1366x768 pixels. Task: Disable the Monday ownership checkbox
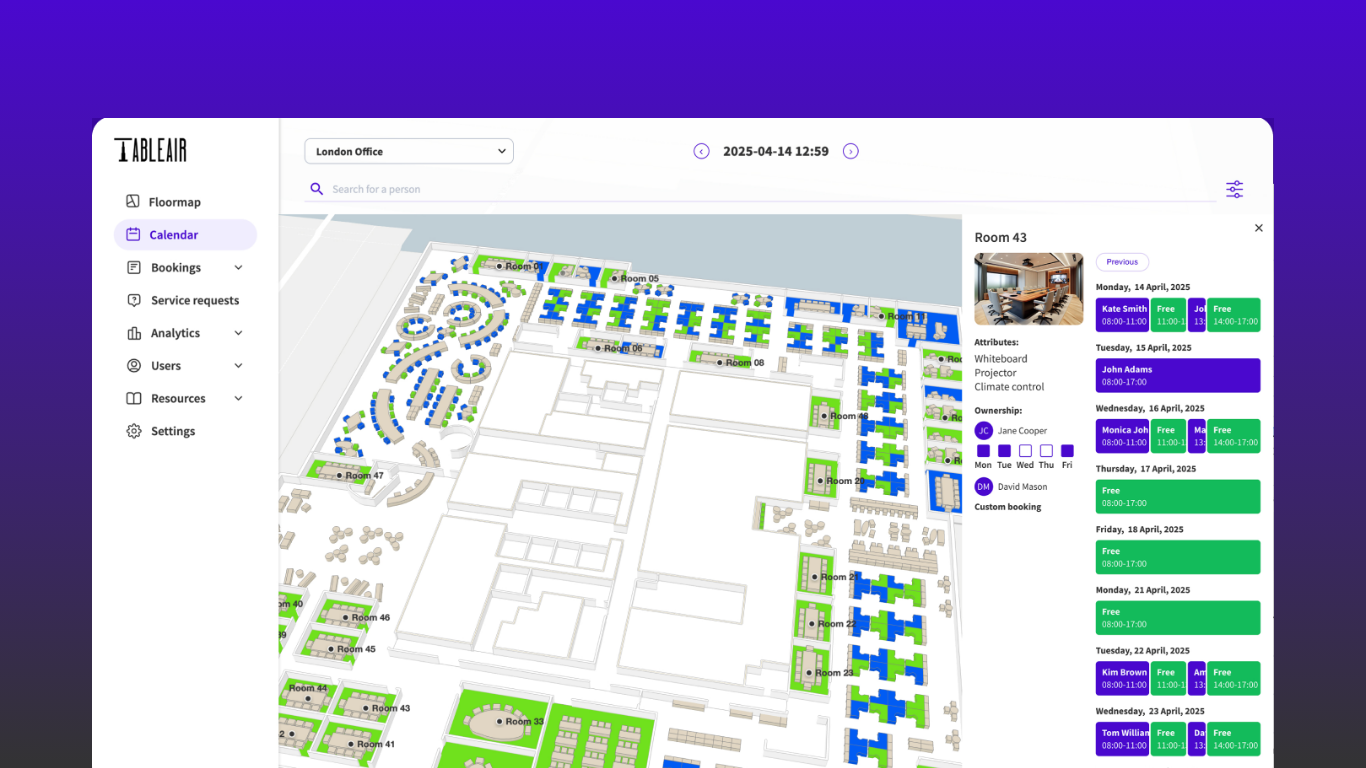(983, 452)
